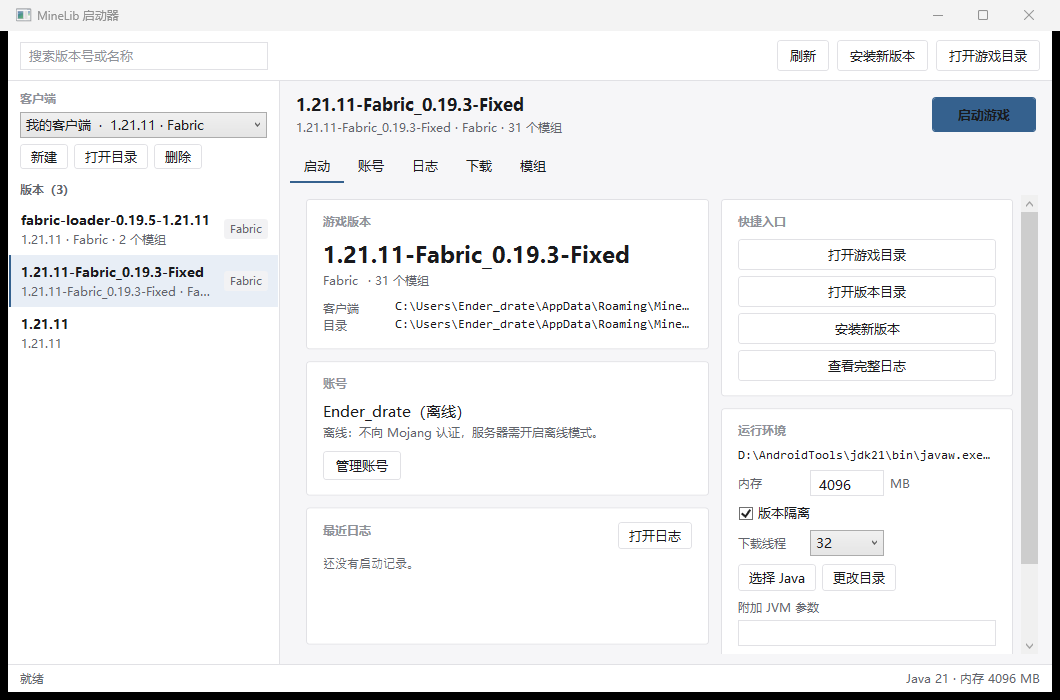Click the 还没有启动记录 log message

[x=368, y=563]
